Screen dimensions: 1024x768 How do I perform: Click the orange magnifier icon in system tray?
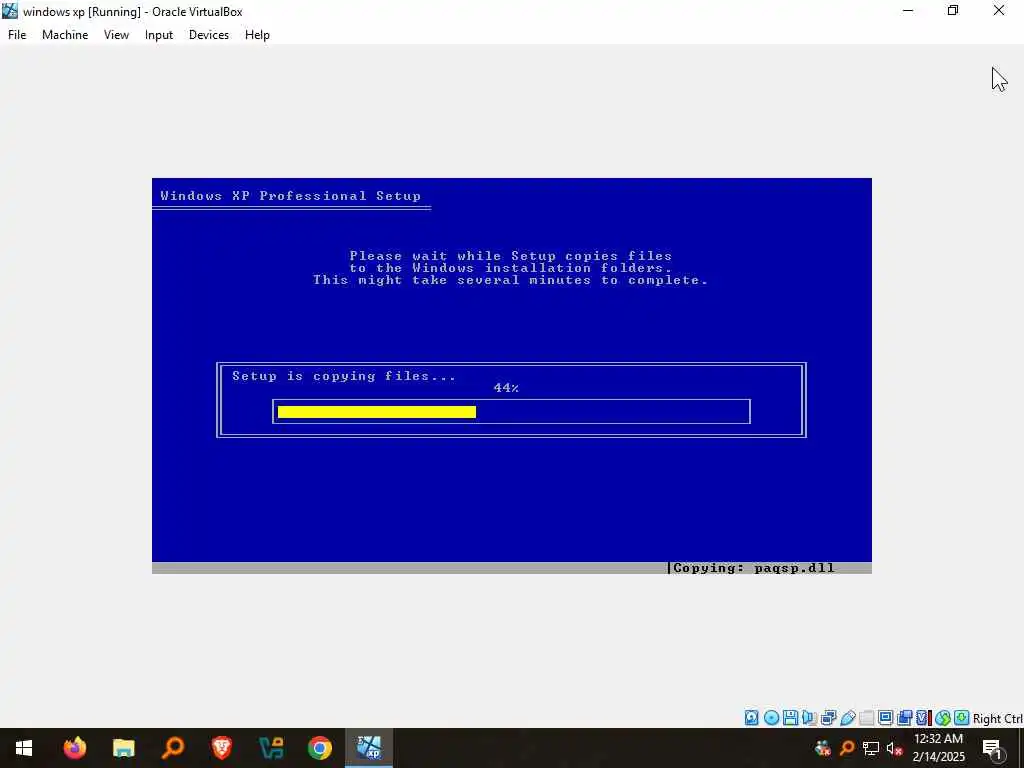(847, 748)
